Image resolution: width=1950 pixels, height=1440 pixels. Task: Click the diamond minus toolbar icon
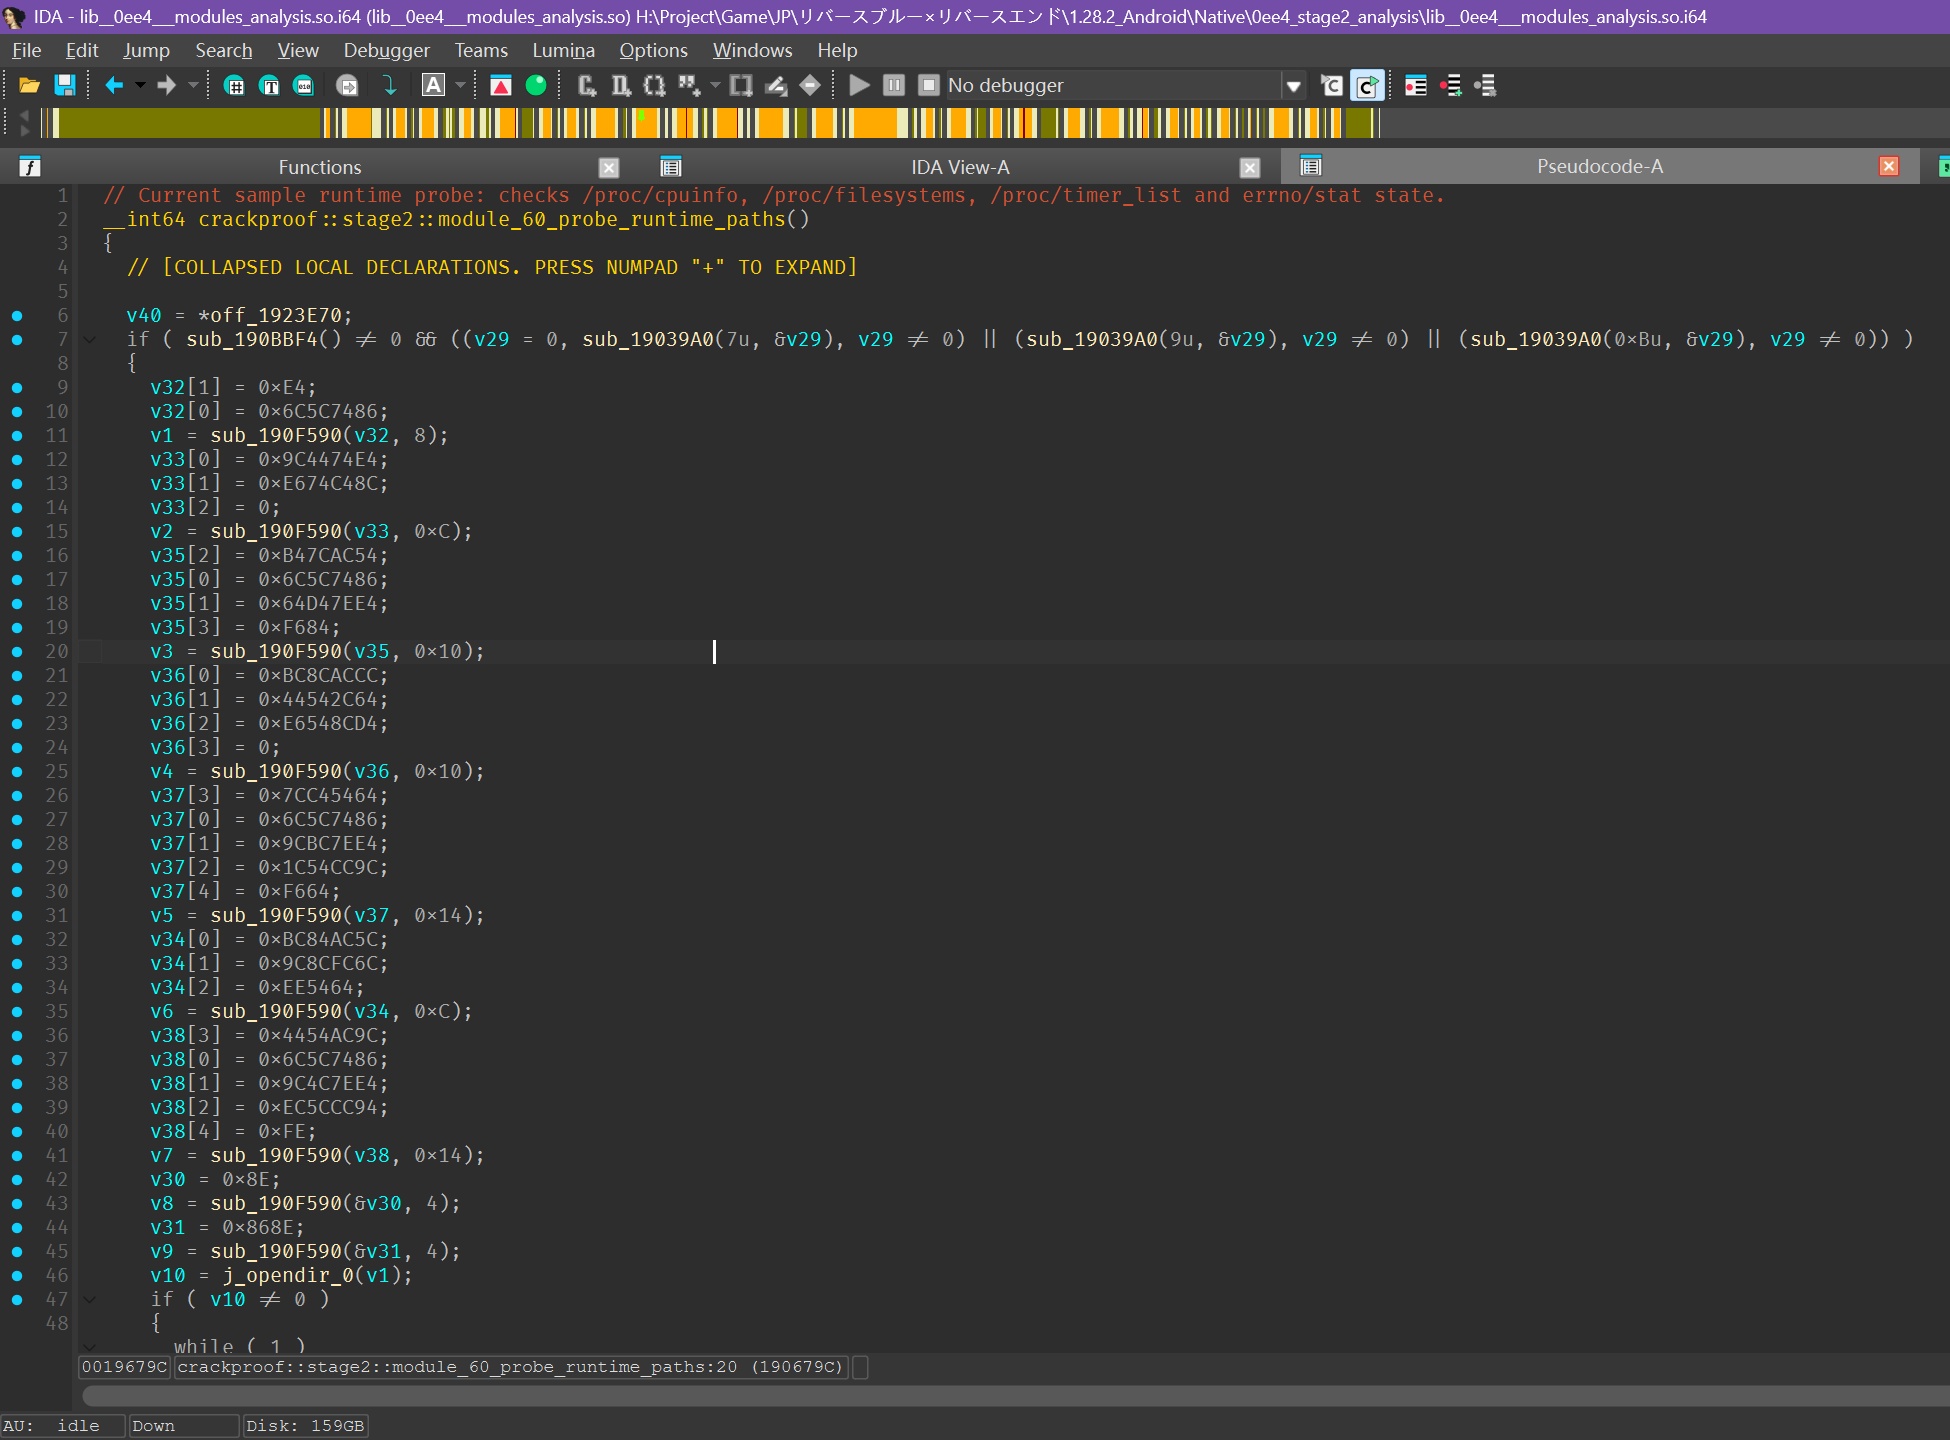click(x=810, y=86)
